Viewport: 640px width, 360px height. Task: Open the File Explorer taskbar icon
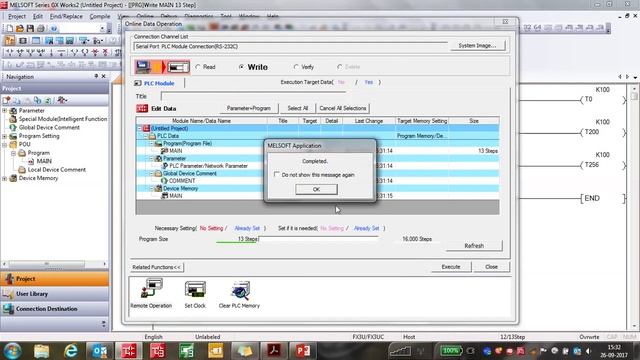[x=42, y=351]
